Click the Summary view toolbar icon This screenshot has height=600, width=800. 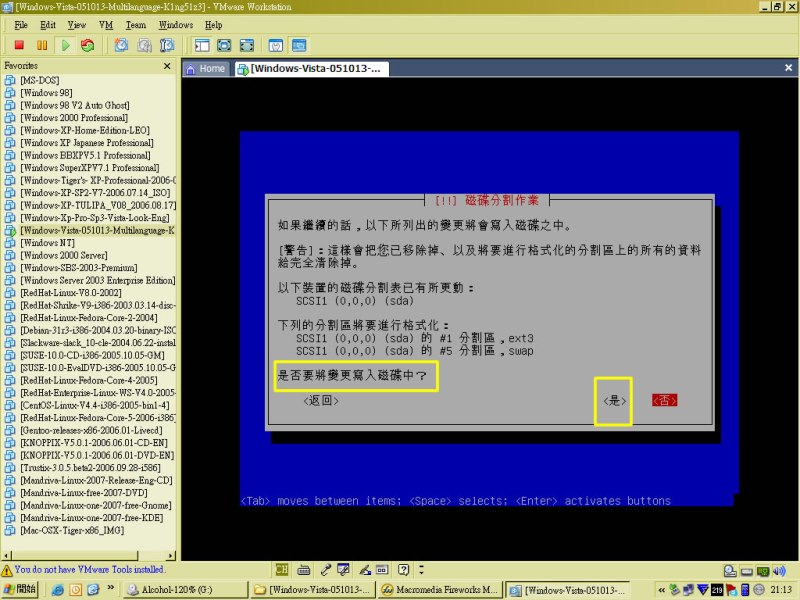coord(276,45)
